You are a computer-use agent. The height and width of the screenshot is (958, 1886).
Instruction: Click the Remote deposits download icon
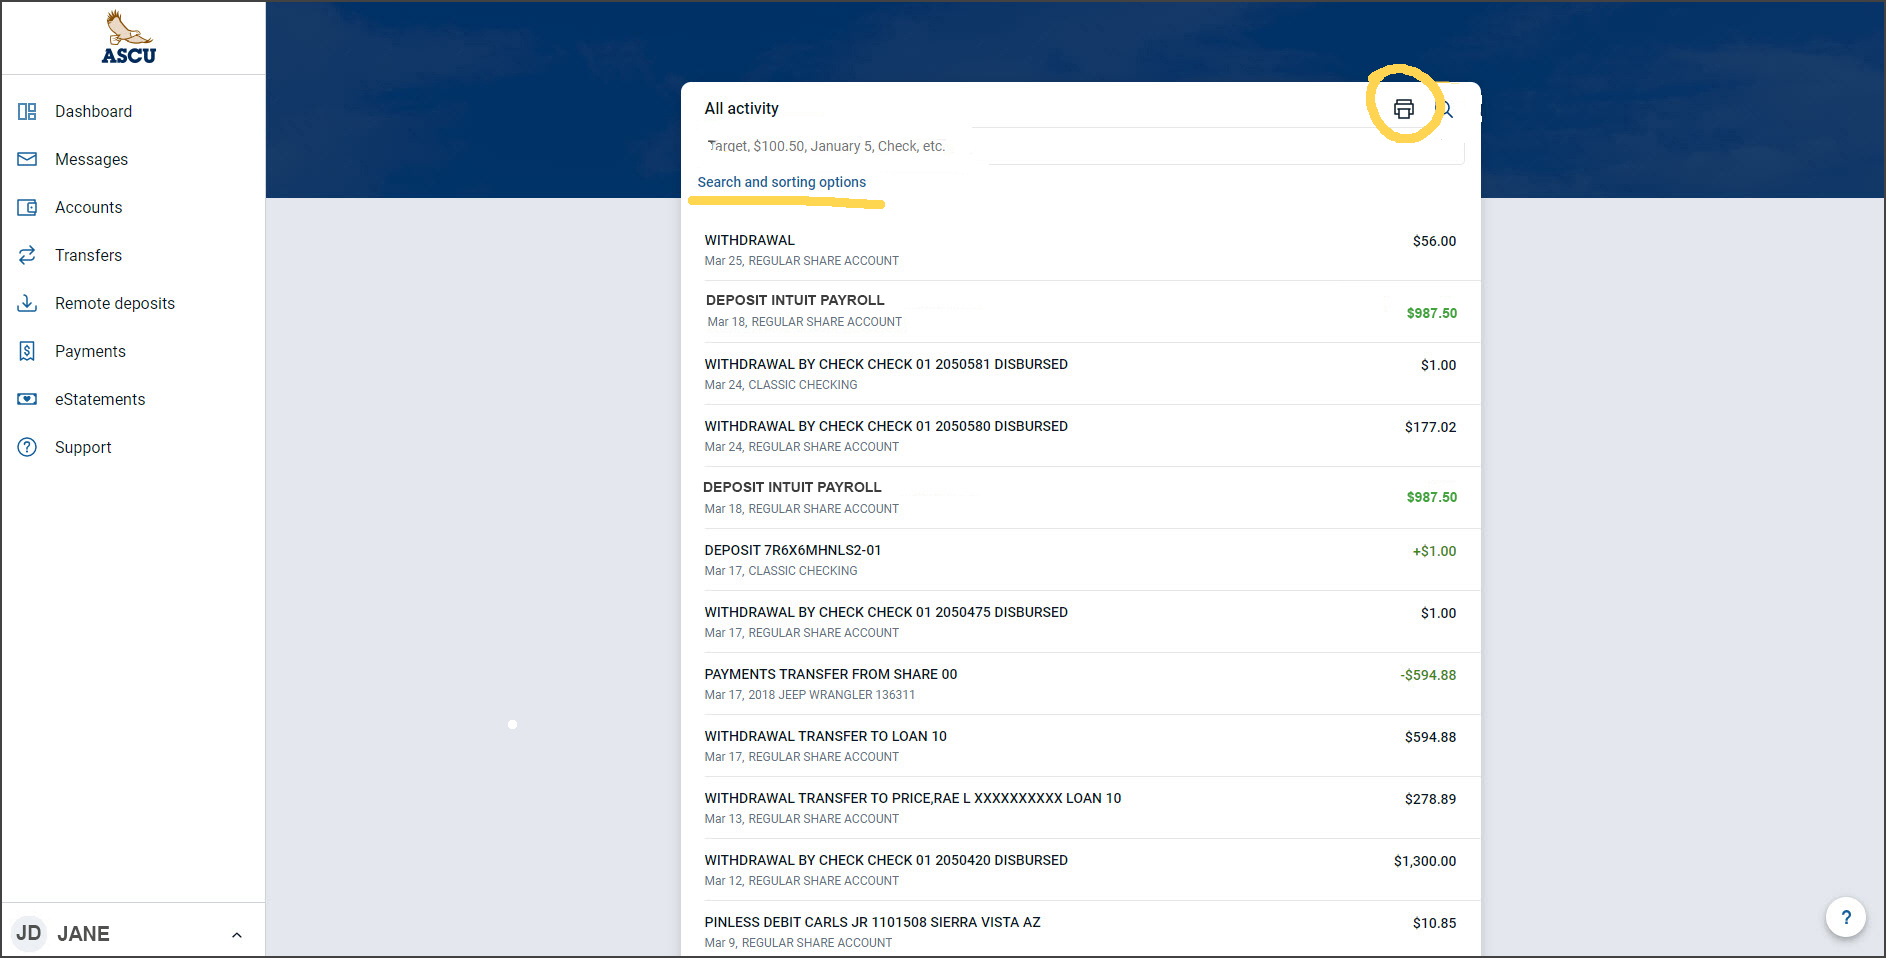click(27, 303)
